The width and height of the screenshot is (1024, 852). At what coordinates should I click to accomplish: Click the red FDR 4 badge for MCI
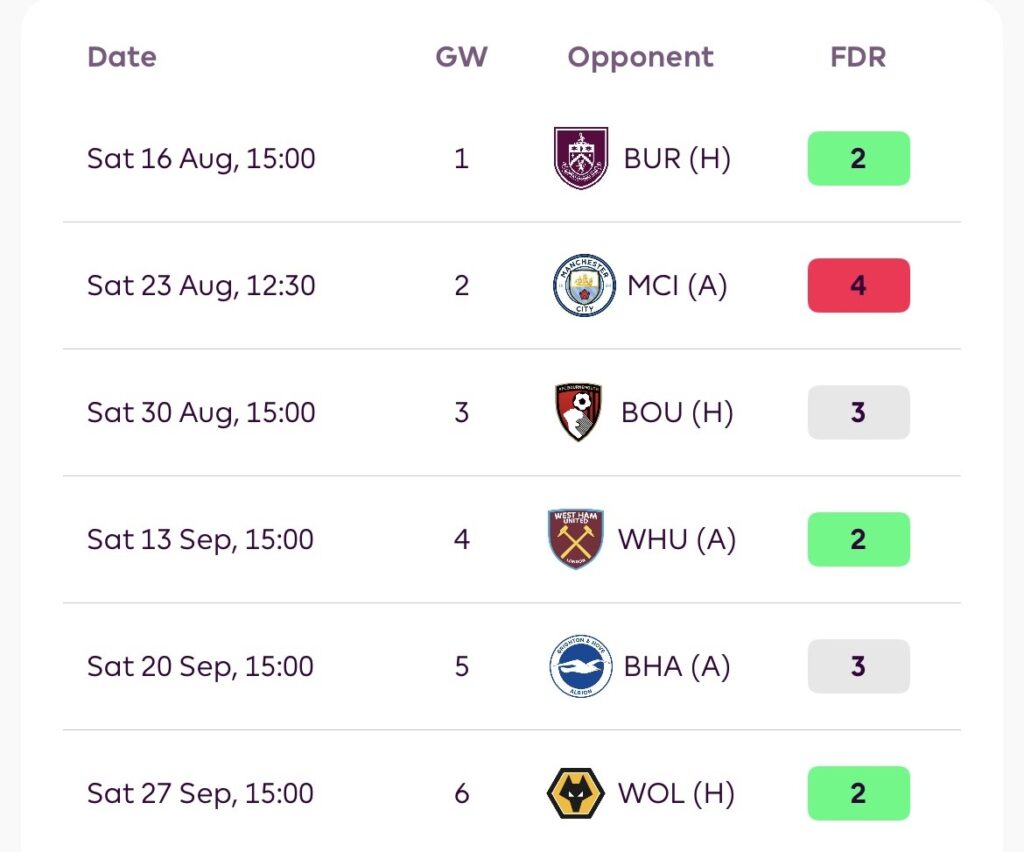tap(858, 285)
